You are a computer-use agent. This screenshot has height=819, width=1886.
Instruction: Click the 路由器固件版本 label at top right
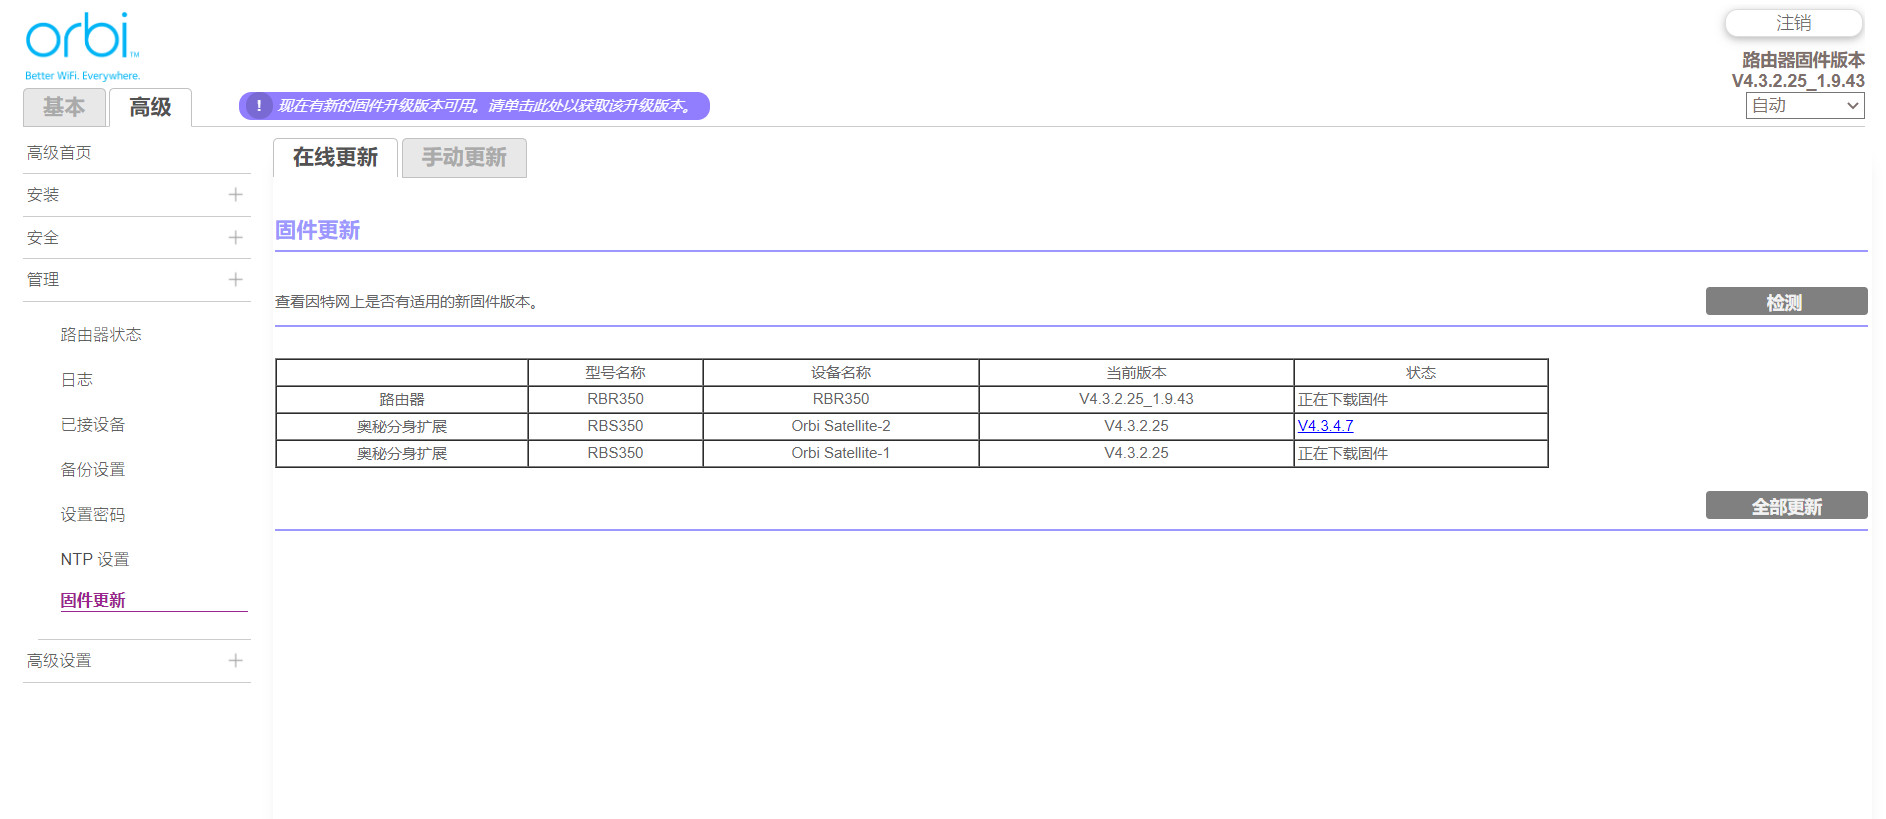tap(1803, 60)
